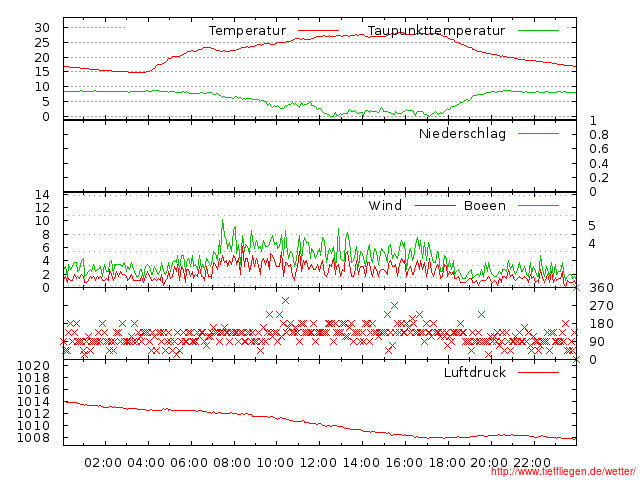Click the red Wind legend line
Screen dimensions: 640x480
tap(435, 205)
